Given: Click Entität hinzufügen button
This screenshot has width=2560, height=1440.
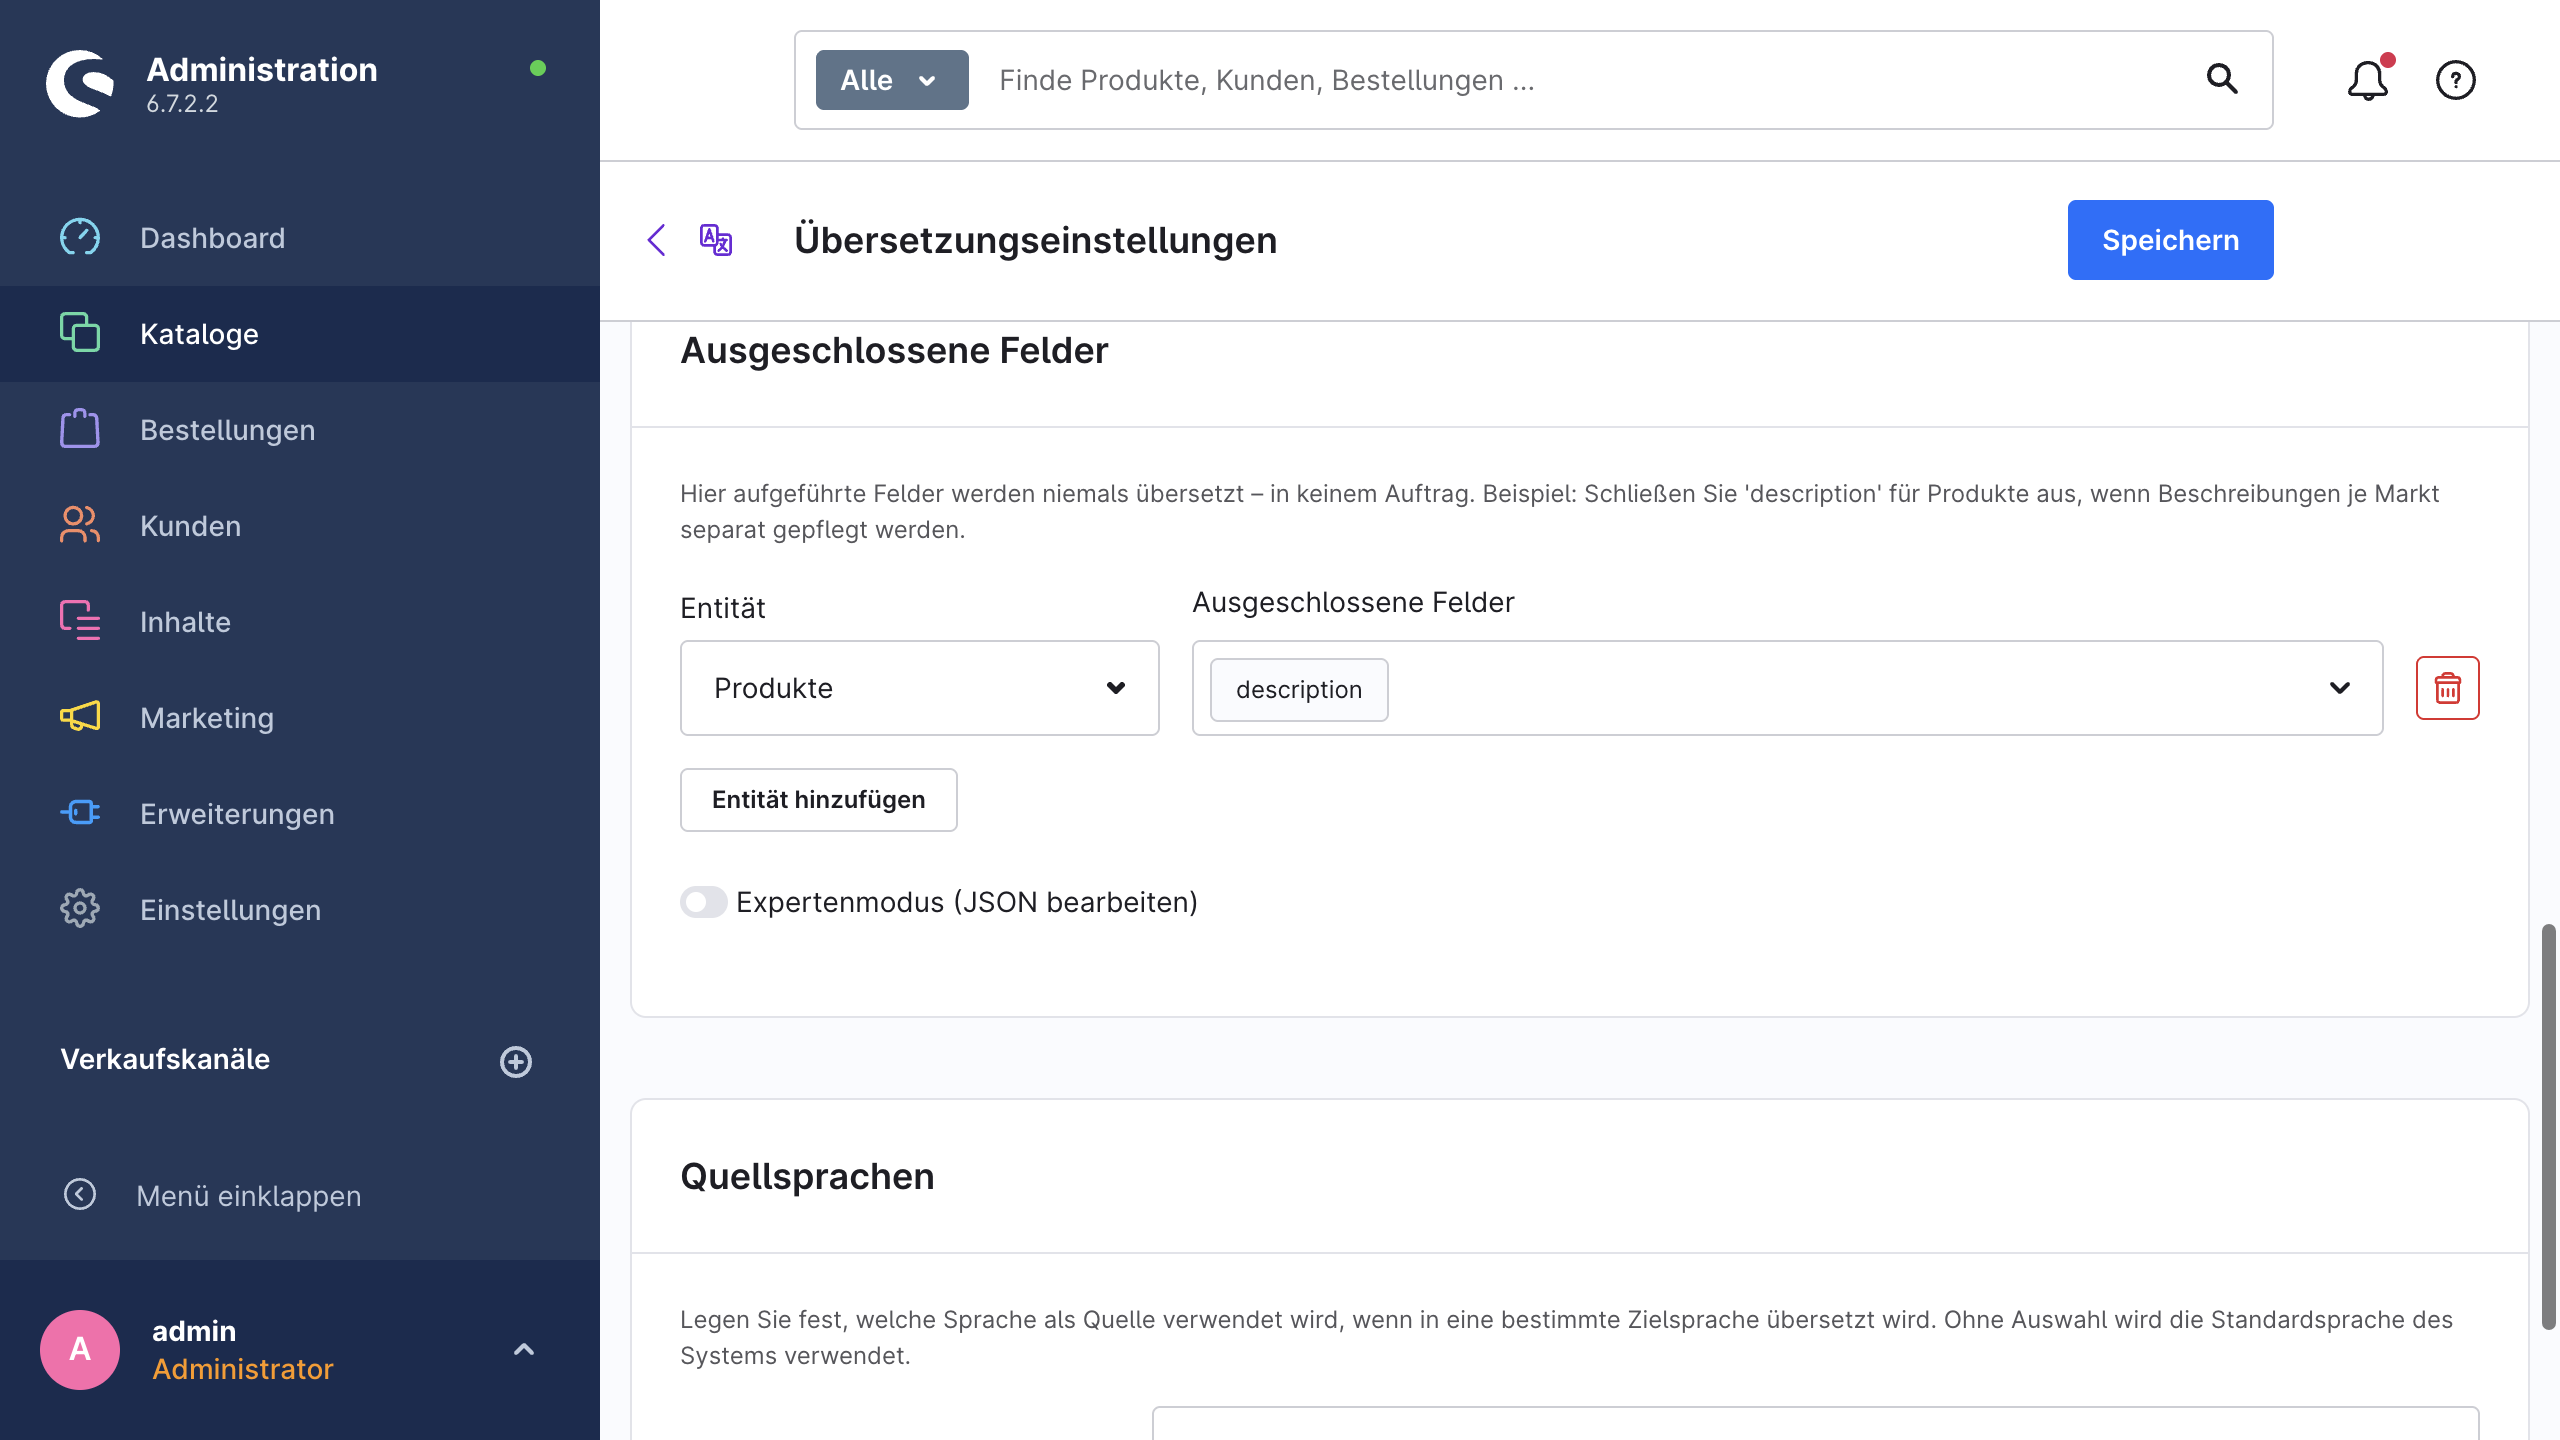Looking at the screenshot, I should [x=819, y=800].
